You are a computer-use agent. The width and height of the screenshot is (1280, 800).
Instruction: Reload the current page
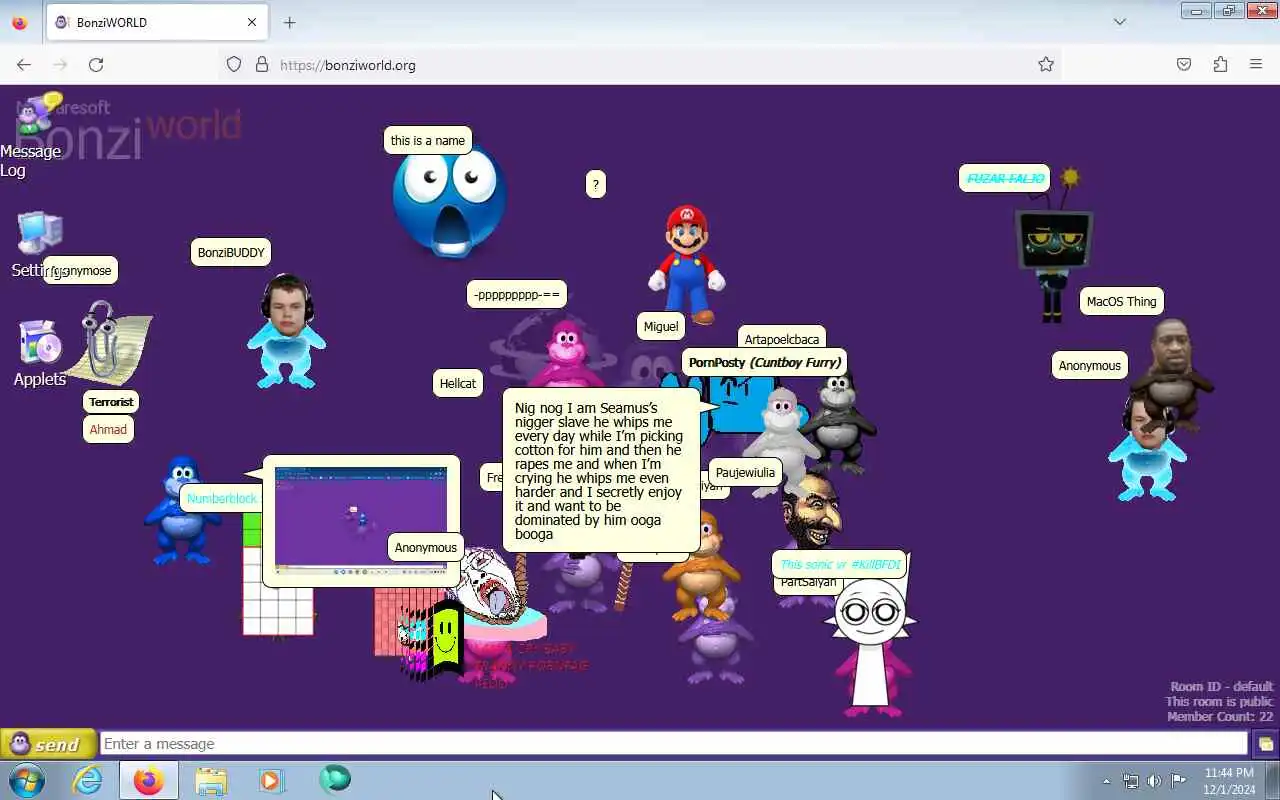(96, 64)
